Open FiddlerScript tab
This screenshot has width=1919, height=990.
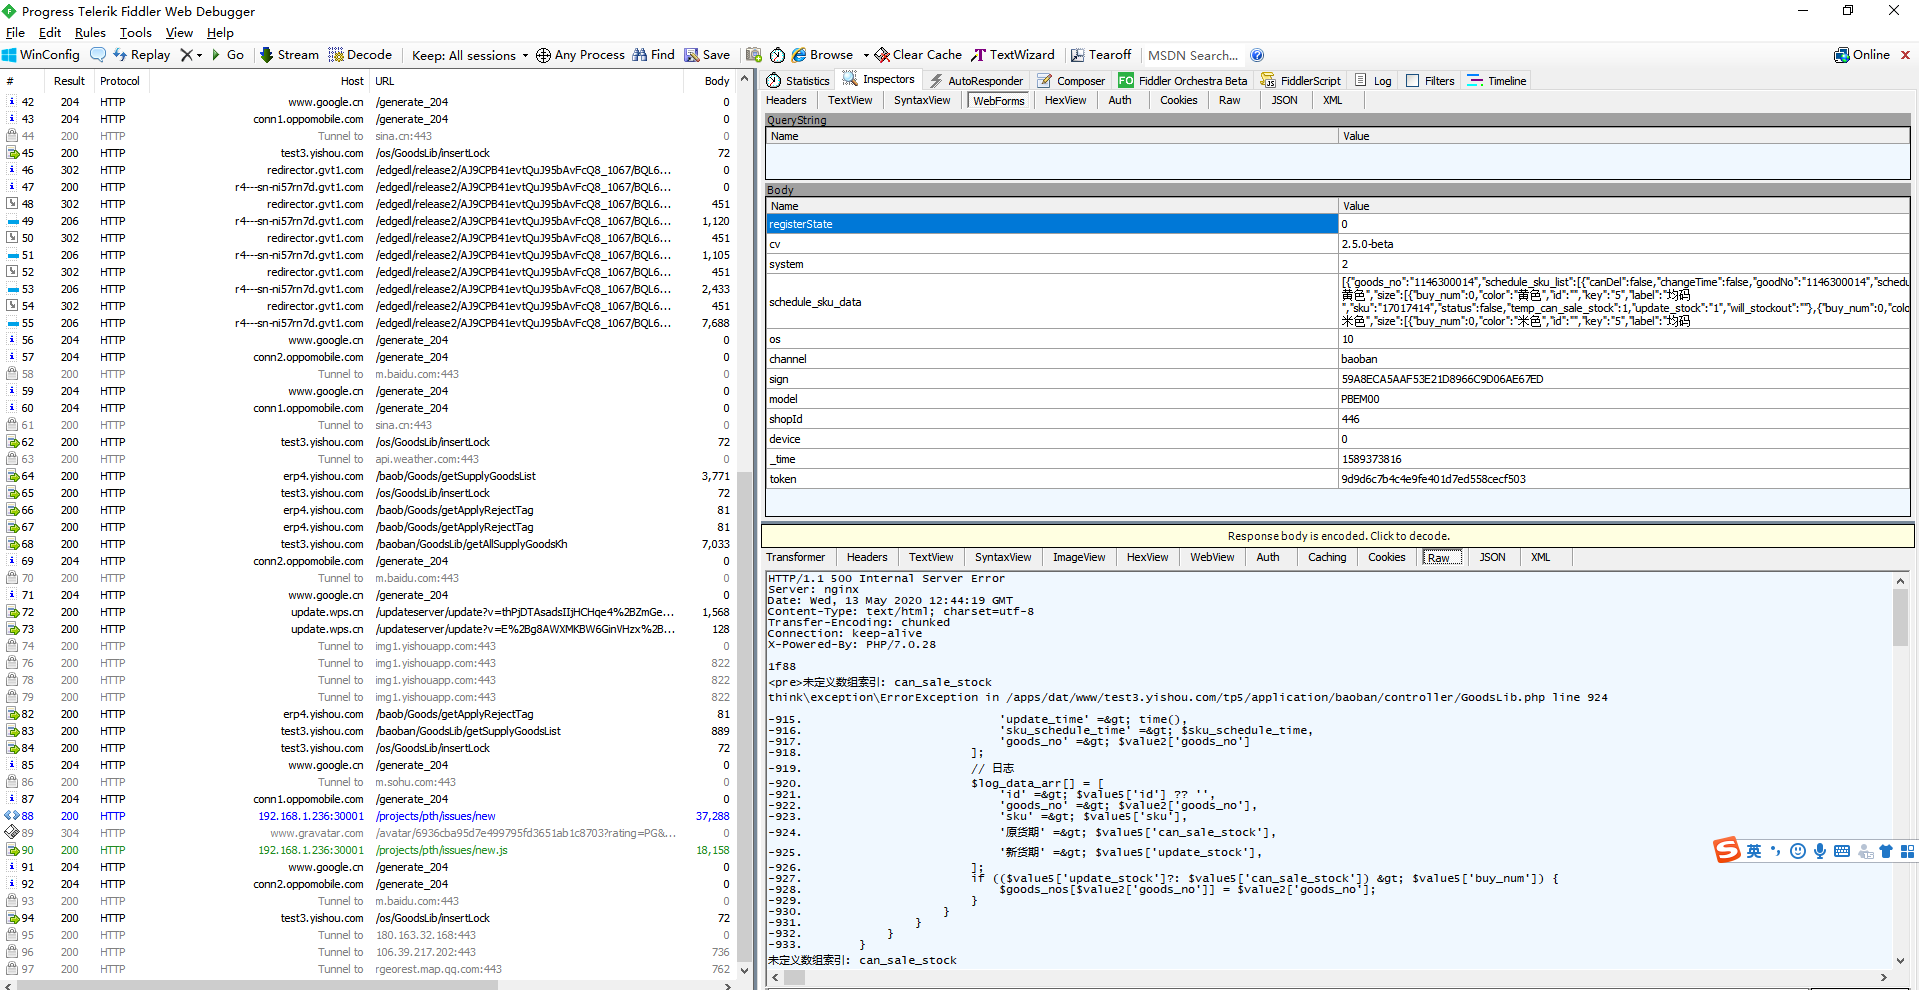tap(1301, 80)
